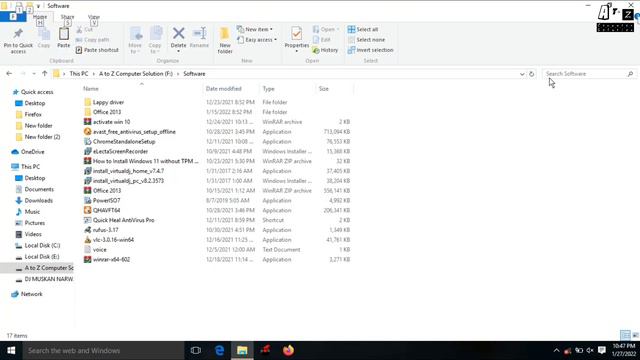Click the History ribbon command
640x360 pixels.
325,50
